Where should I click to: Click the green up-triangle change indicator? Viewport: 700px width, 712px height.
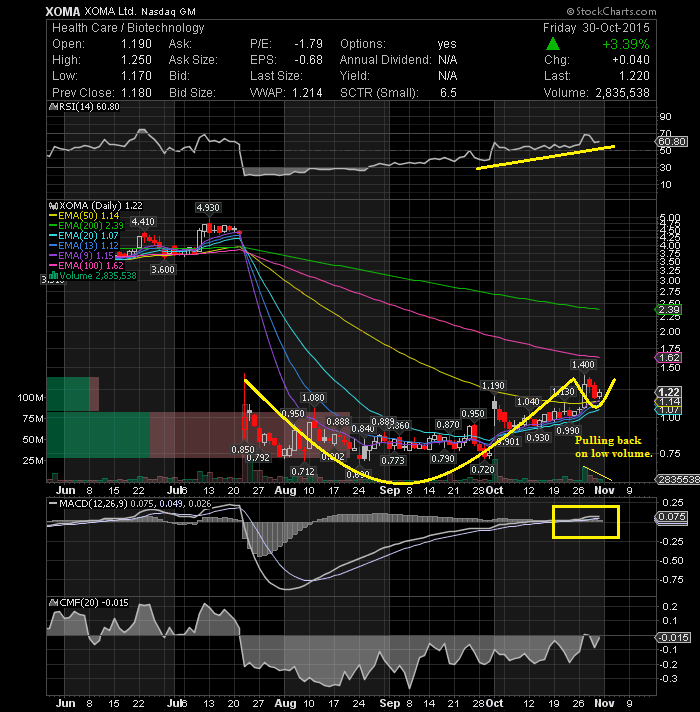552,44
